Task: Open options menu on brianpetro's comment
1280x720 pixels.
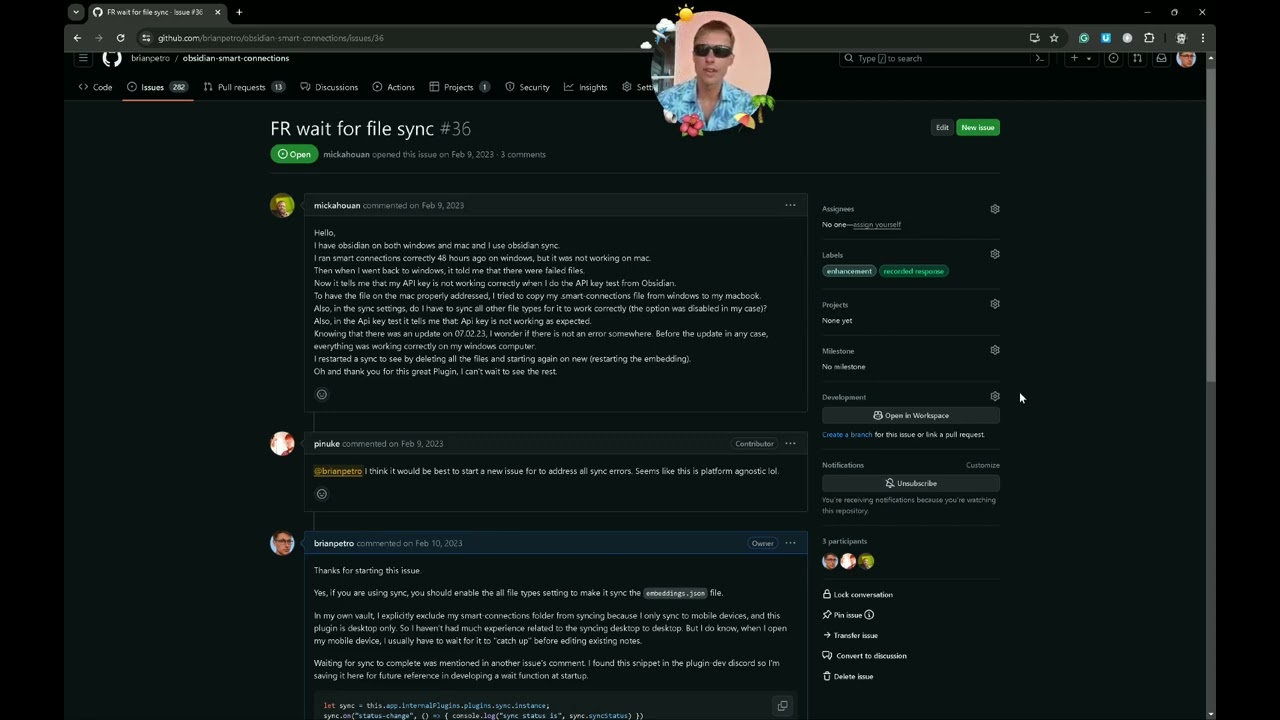Action: (790, 543)
